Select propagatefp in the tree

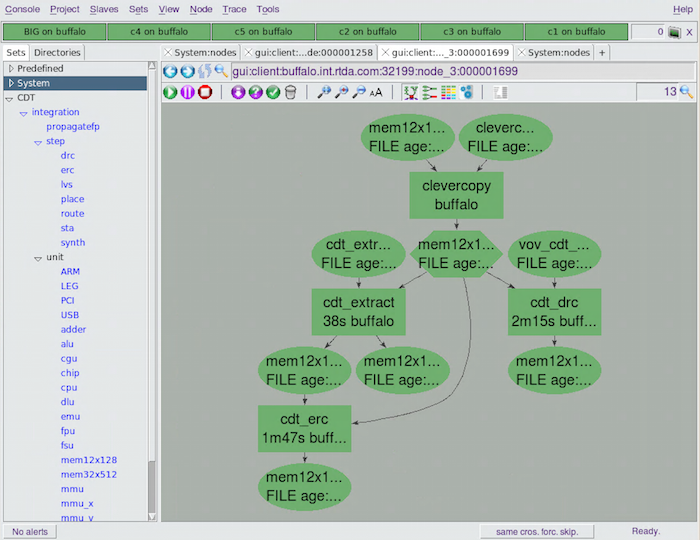coord(73,127)
